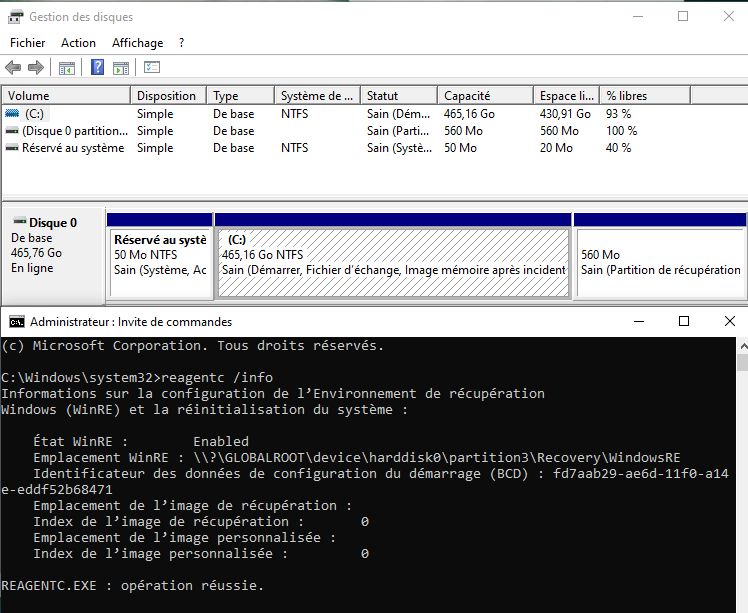Sort by Type column header
This screenshot has width=748, height=613.
[240, 95]
